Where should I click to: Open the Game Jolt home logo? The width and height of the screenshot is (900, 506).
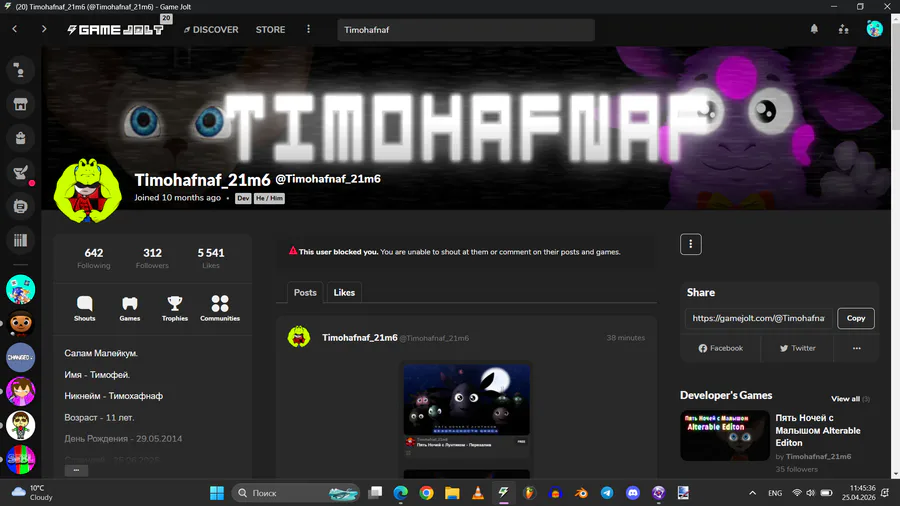tap(115, 29)
